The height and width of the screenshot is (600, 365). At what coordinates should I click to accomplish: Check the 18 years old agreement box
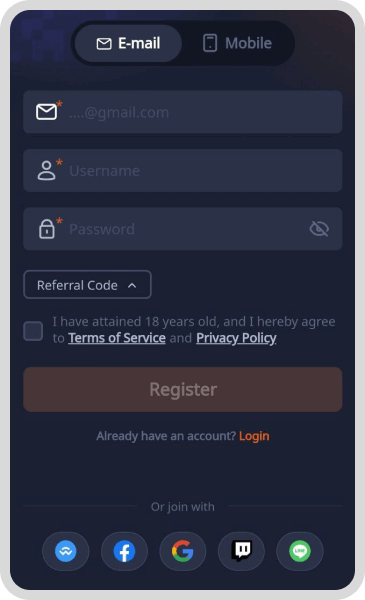(33, 331)
